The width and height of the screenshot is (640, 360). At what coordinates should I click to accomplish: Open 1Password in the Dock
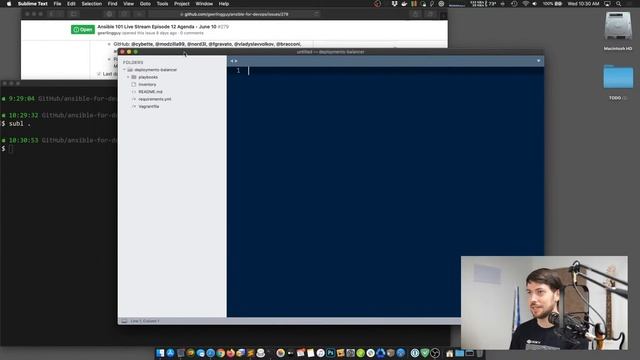(415, 353)
